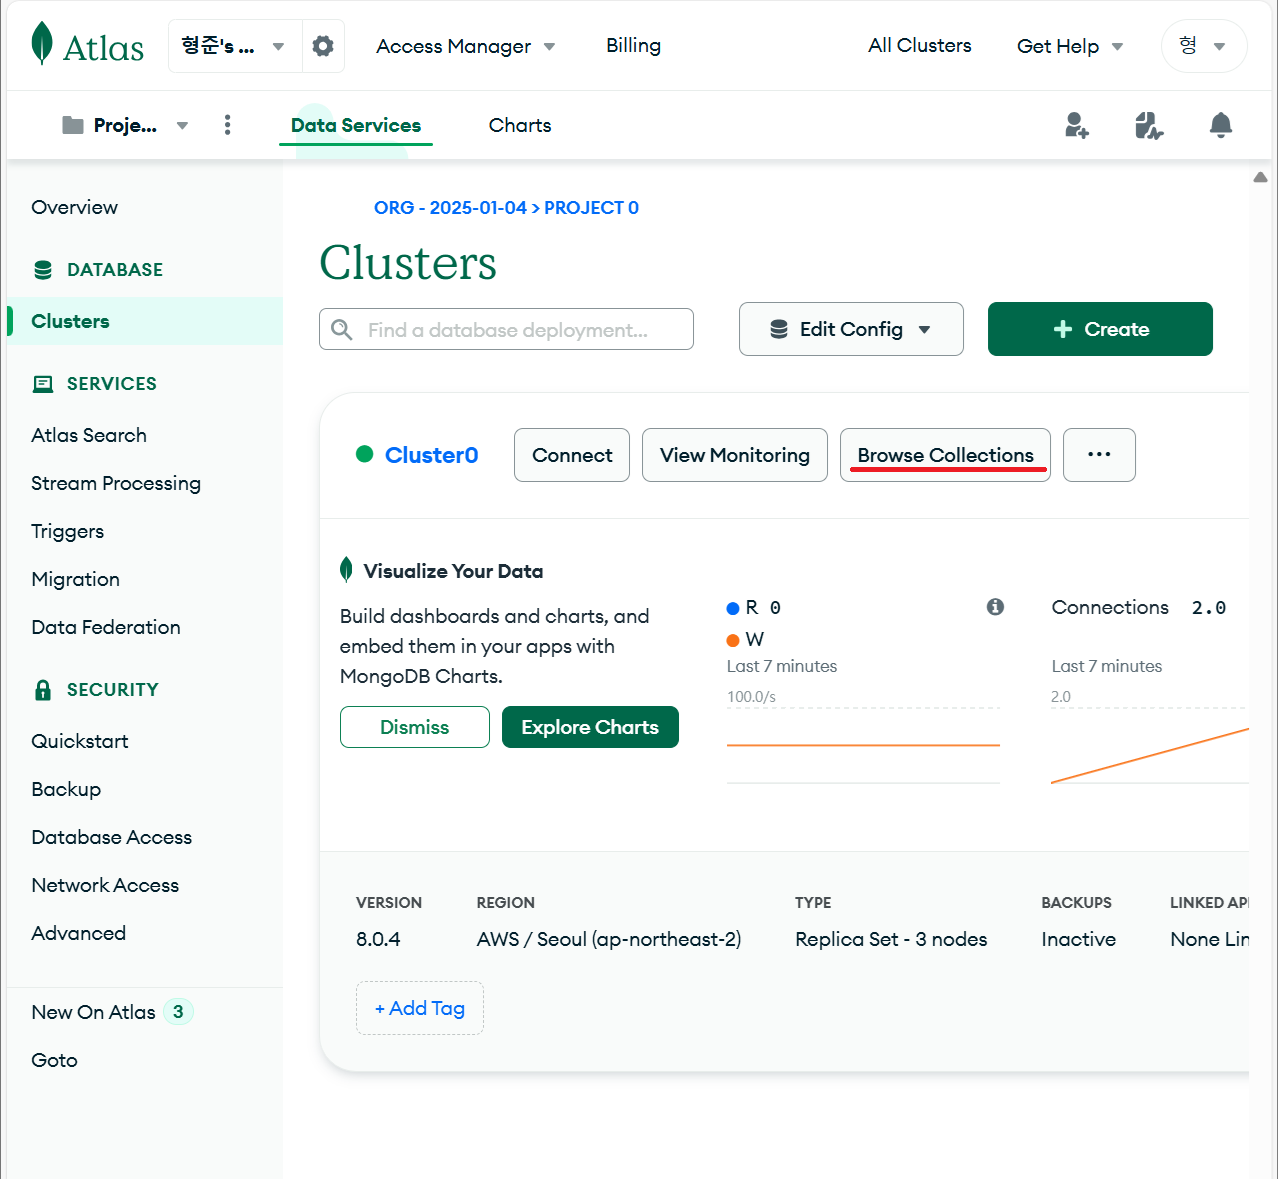Click the Services monitor icon in sidebar
Image resolution: width=1278 pixels, height=1179 pixels.
click(43, 384)
